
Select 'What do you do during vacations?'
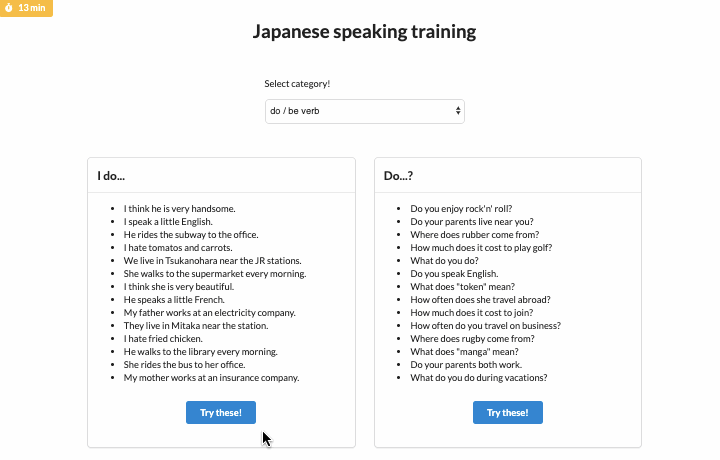point(479,378)
